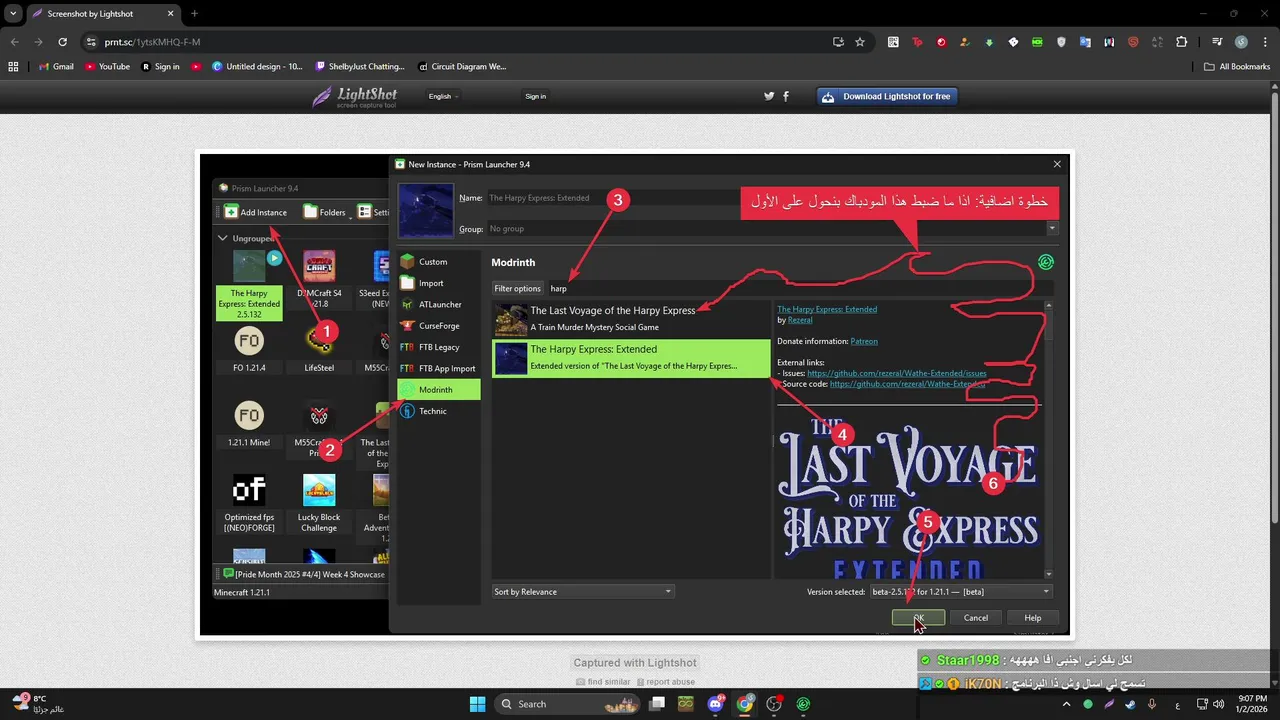Open the Chrome profile avatar

pyautogui.click(x=1241, y=42)
